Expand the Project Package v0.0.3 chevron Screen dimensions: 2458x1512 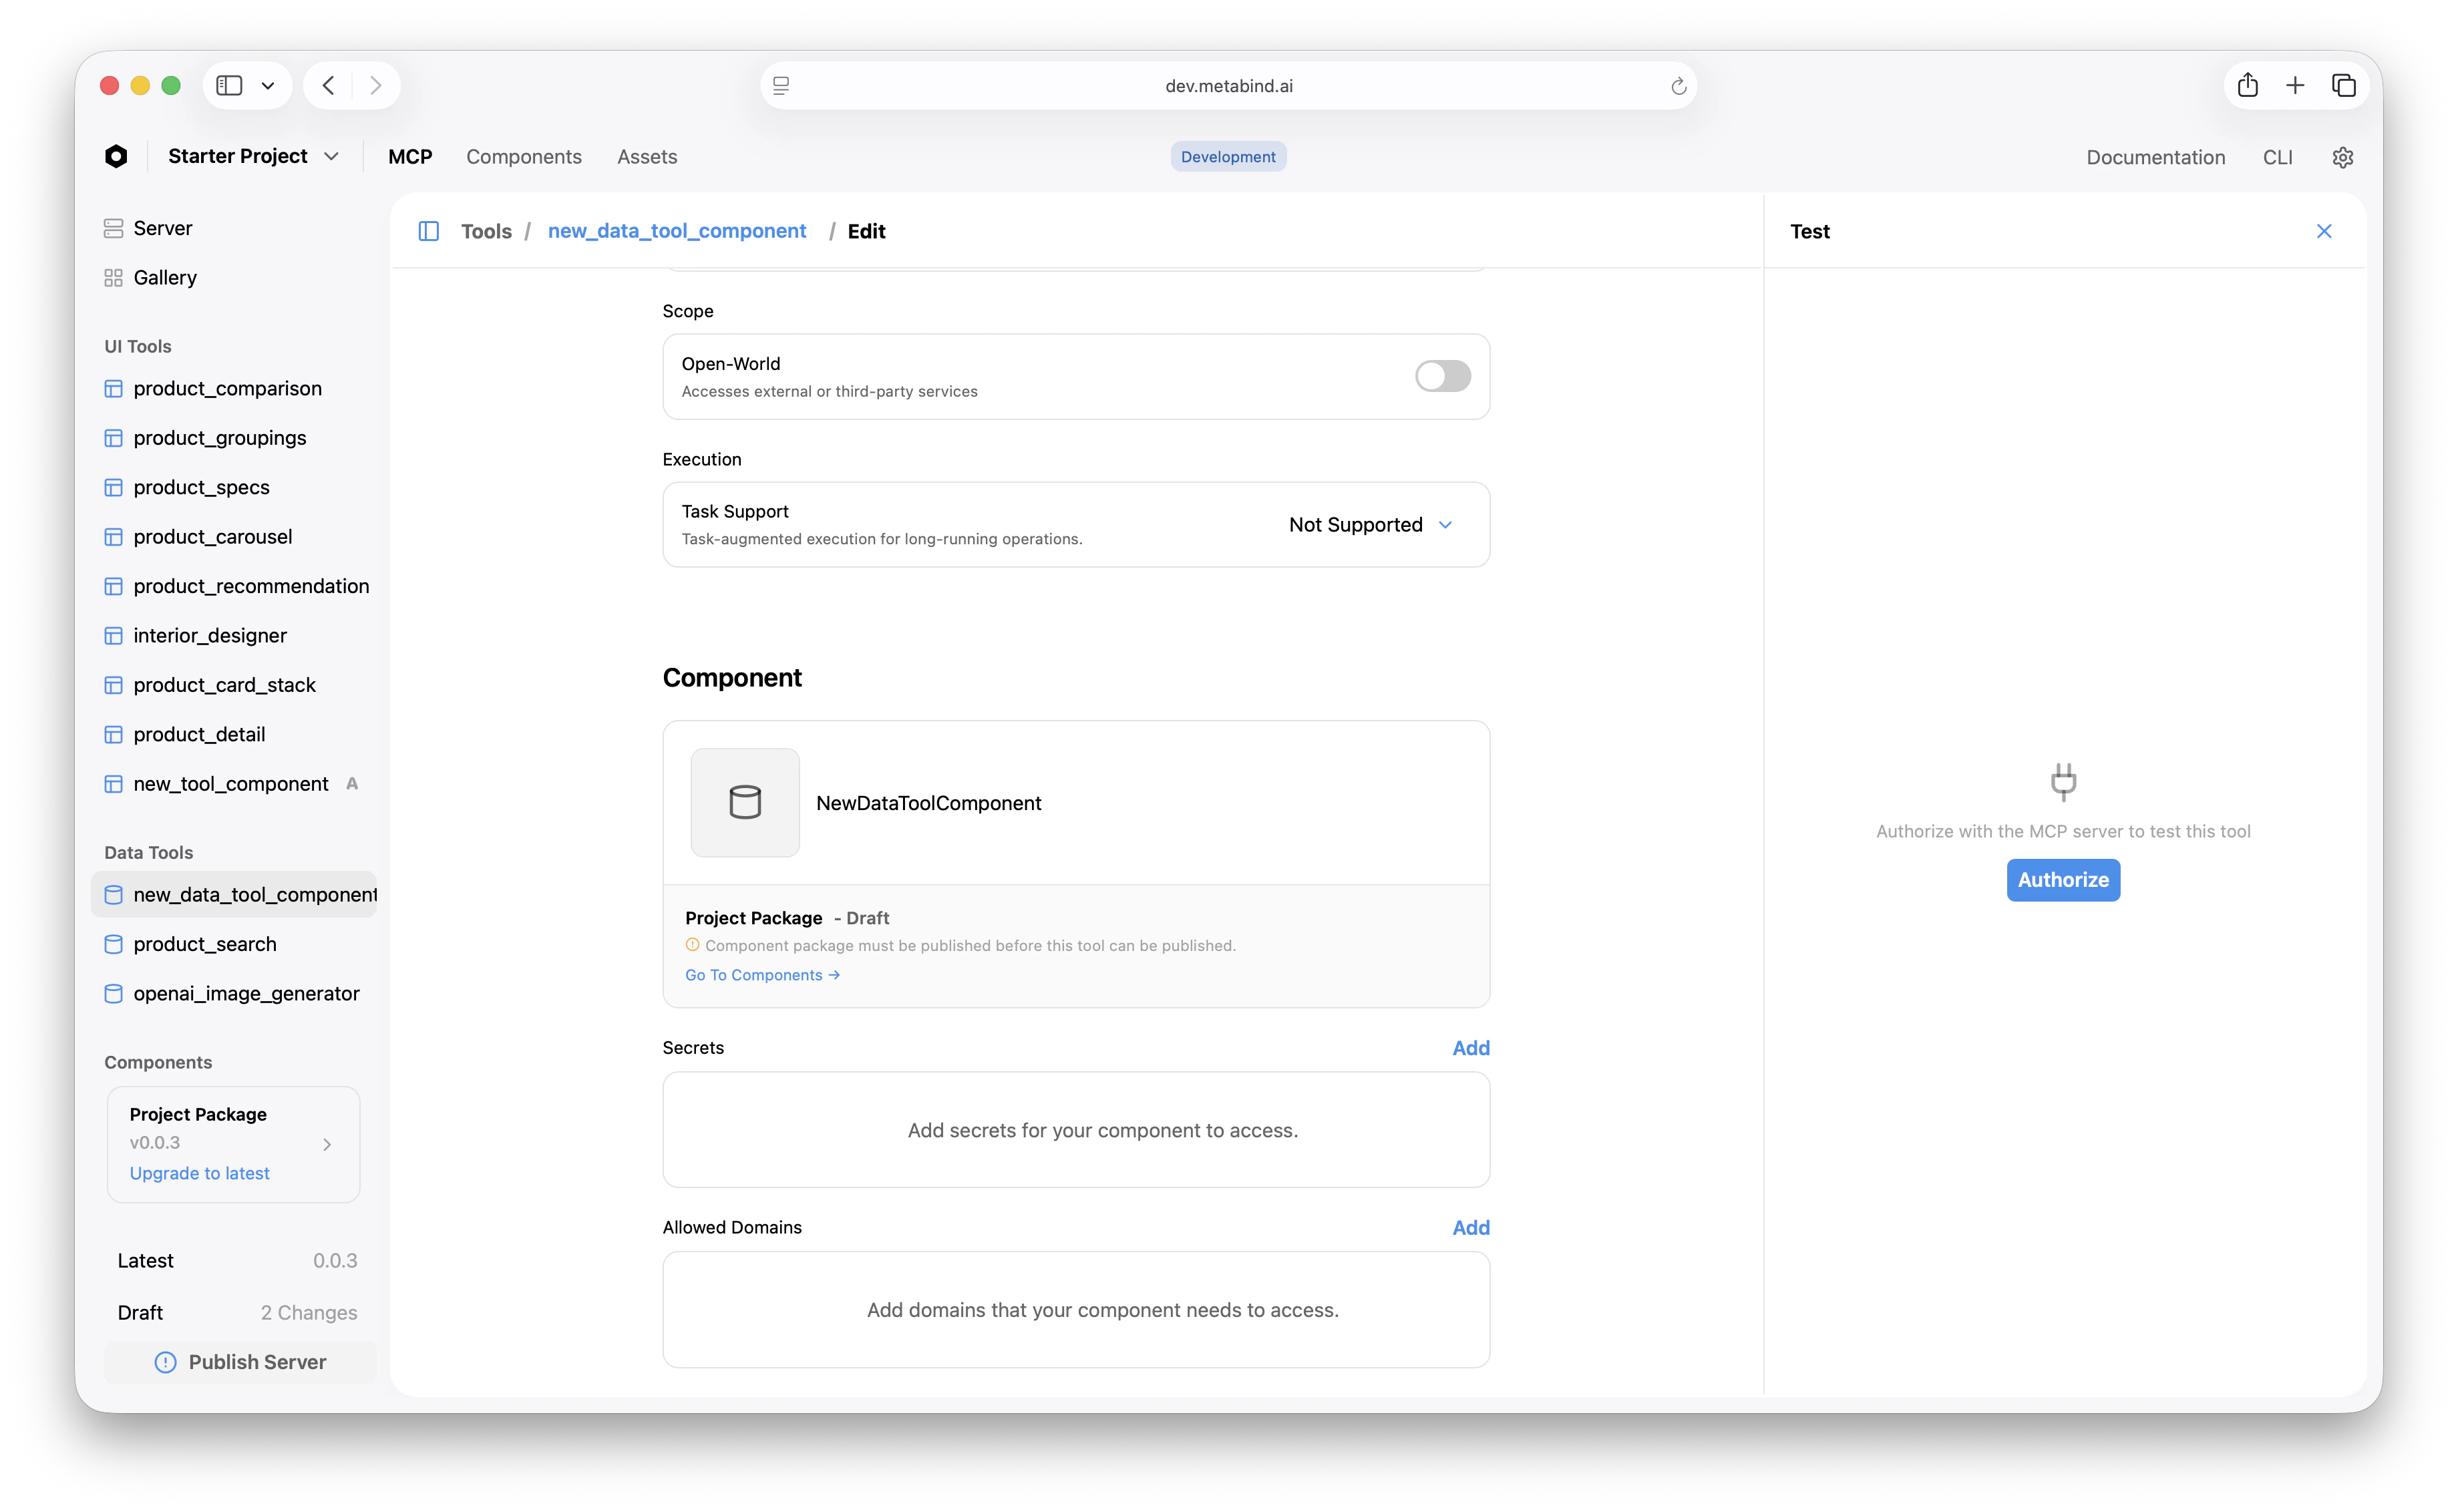(327, 1144)
